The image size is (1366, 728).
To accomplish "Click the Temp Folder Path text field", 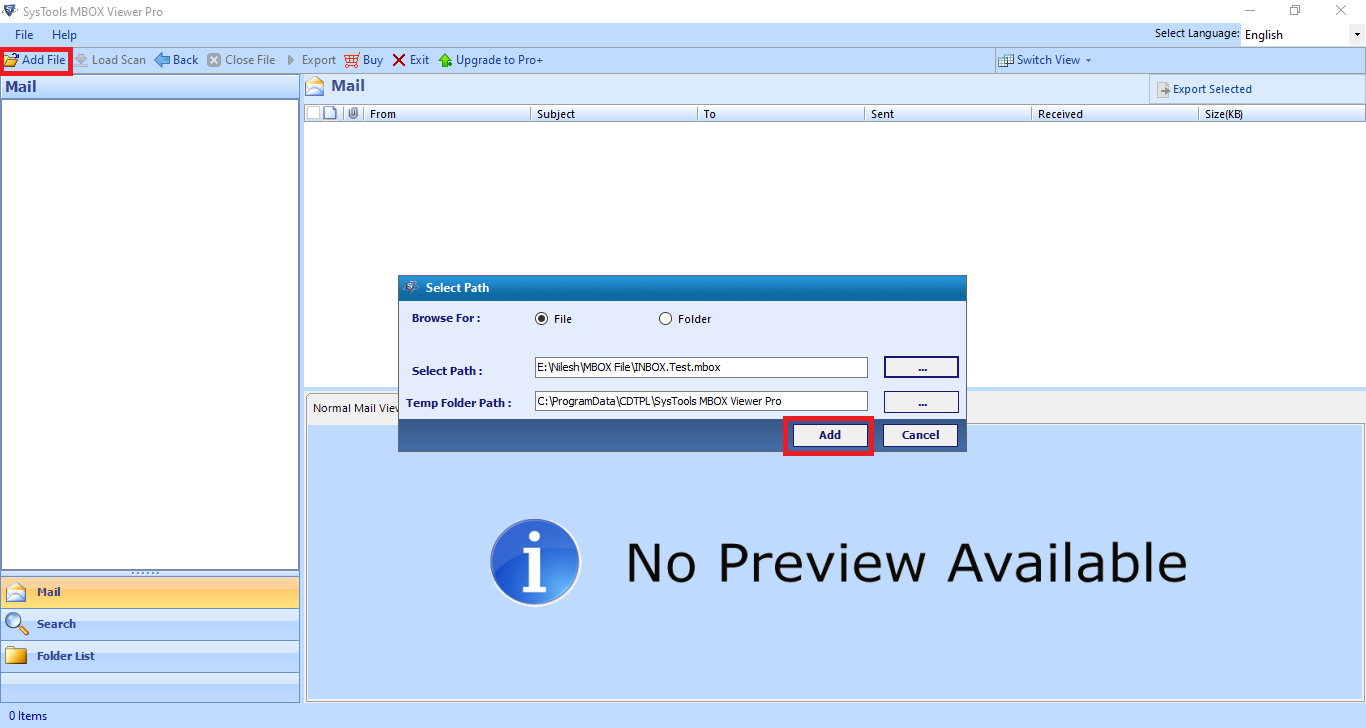I will tap(701, 401).
